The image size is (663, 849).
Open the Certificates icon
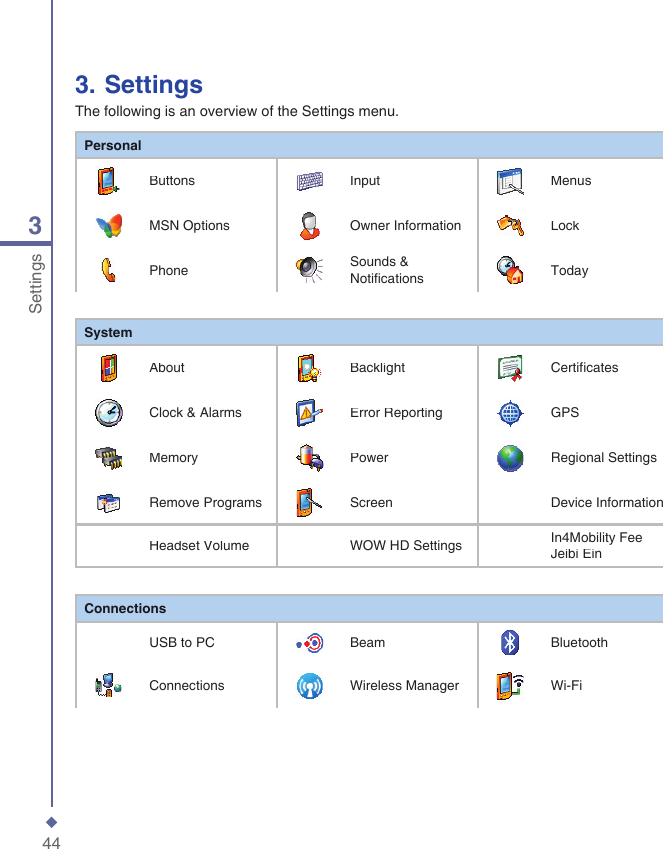510,368
